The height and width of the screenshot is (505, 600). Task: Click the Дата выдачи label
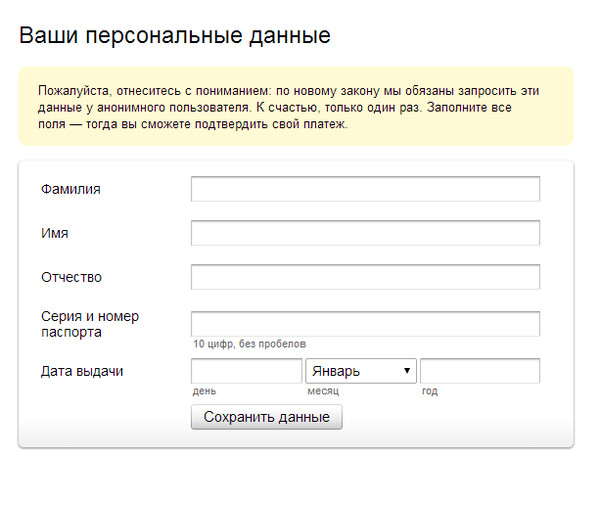click(82, 371)
